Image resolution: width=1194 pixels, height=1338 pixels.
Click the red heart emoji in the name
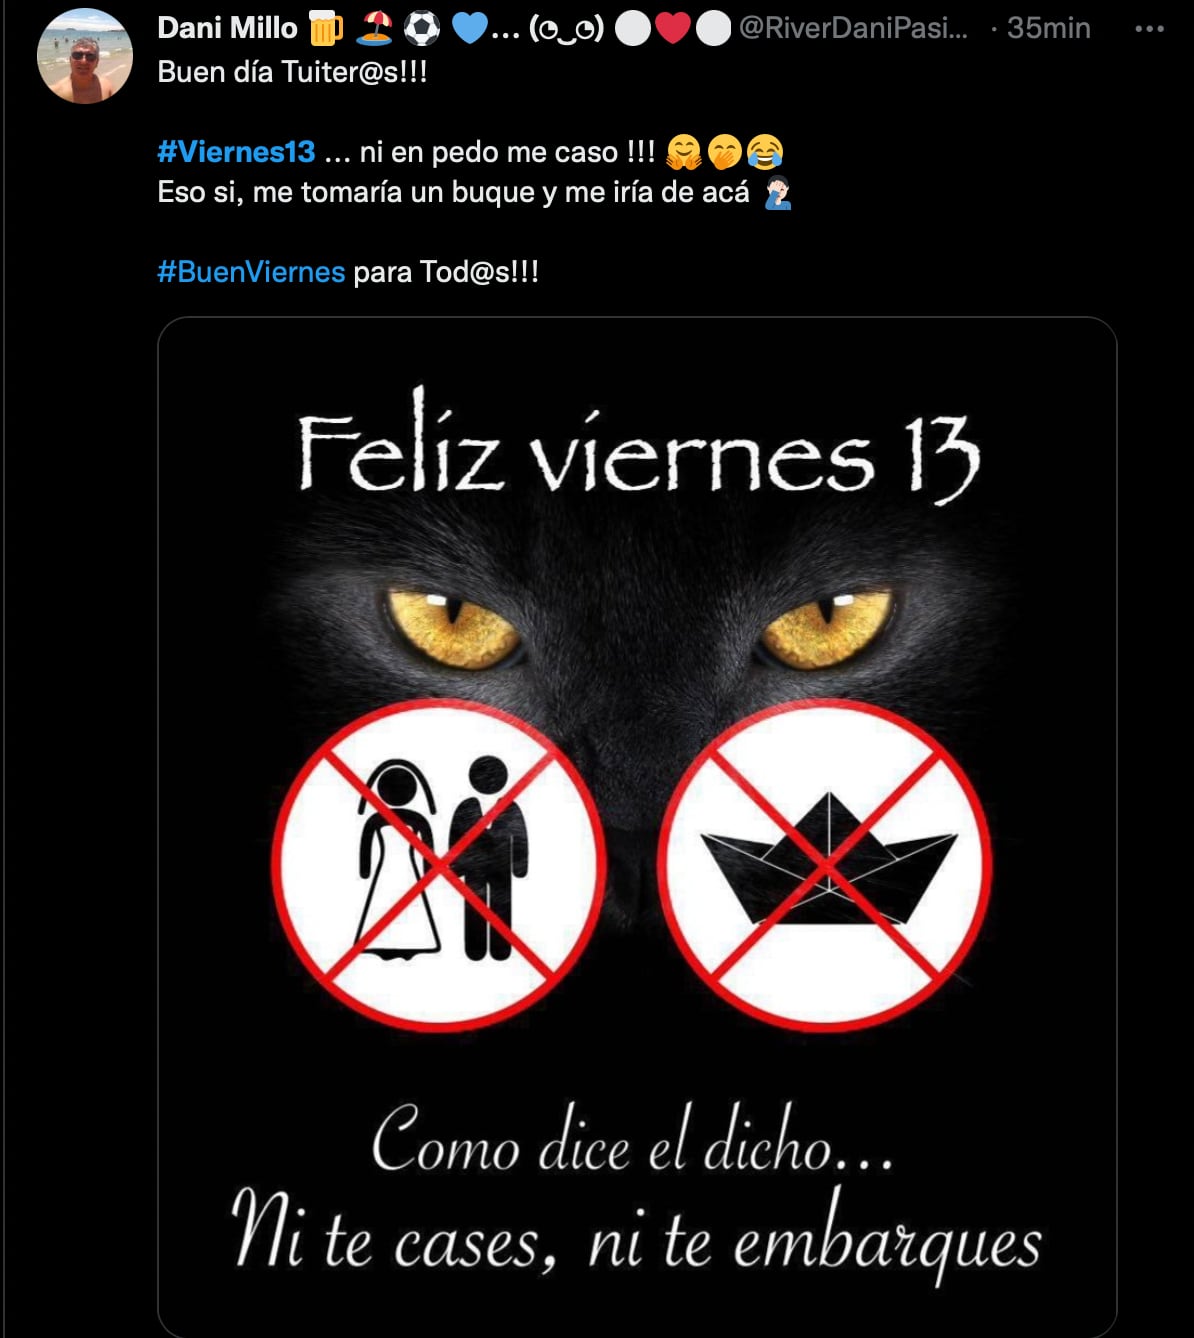(x=672, y=28)
